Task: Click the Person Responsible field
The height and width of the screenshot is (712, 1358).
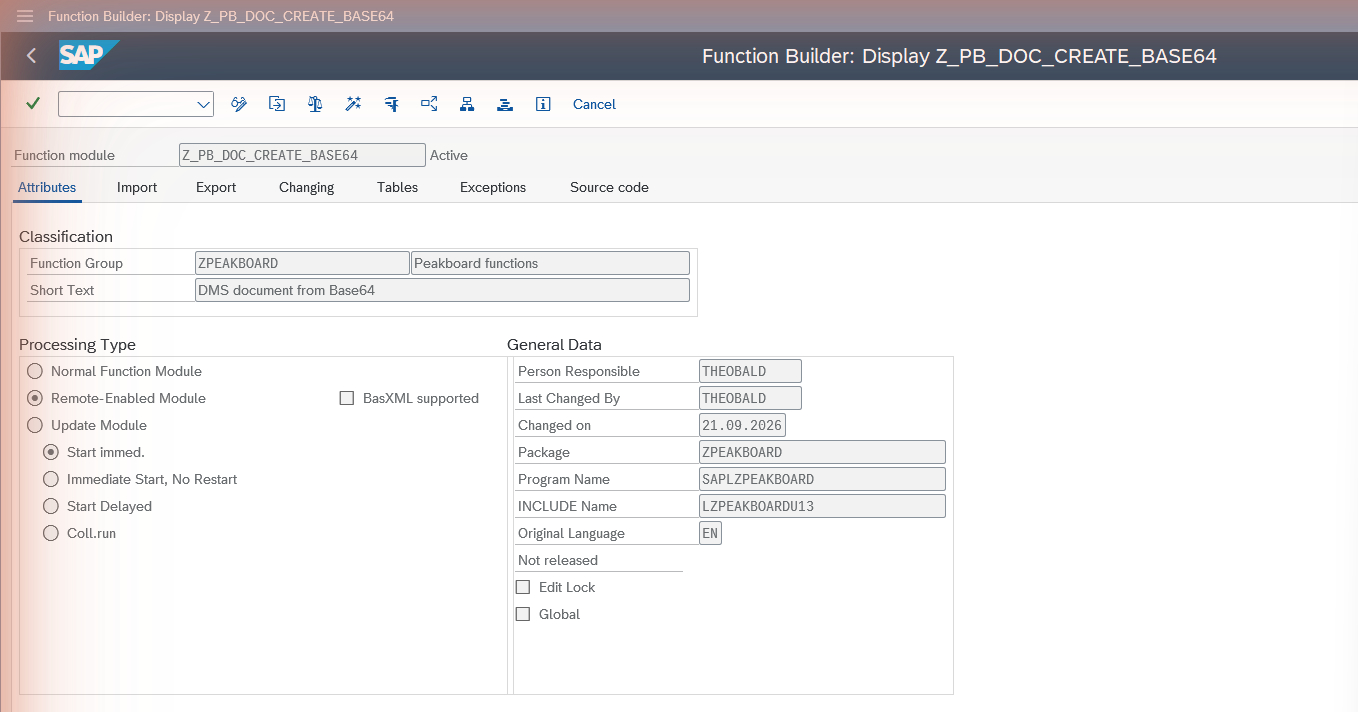Action: (750, 371)
